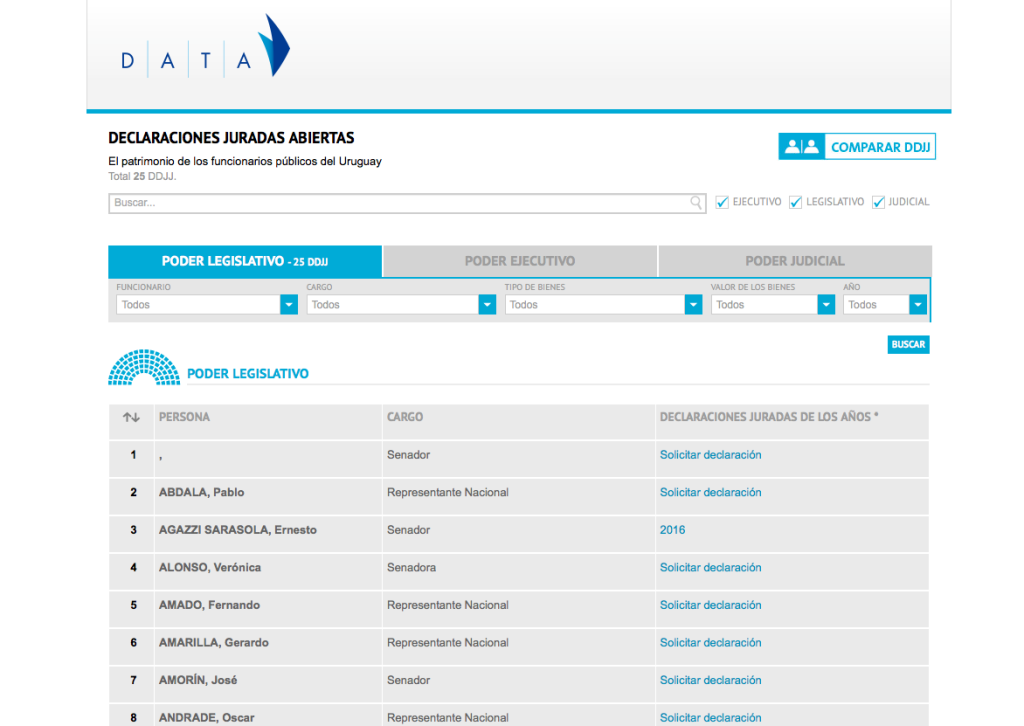The height and width of the screenshot is (726, 1024).
Task: Click the sort arrows in table header
Action: point(131,417)
